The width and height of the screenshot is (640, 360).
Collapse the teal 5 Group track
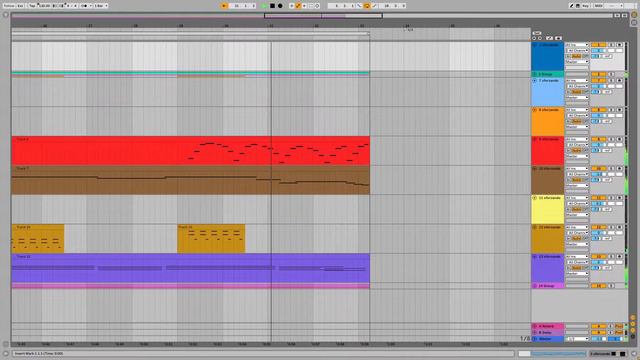pos(535,74)
